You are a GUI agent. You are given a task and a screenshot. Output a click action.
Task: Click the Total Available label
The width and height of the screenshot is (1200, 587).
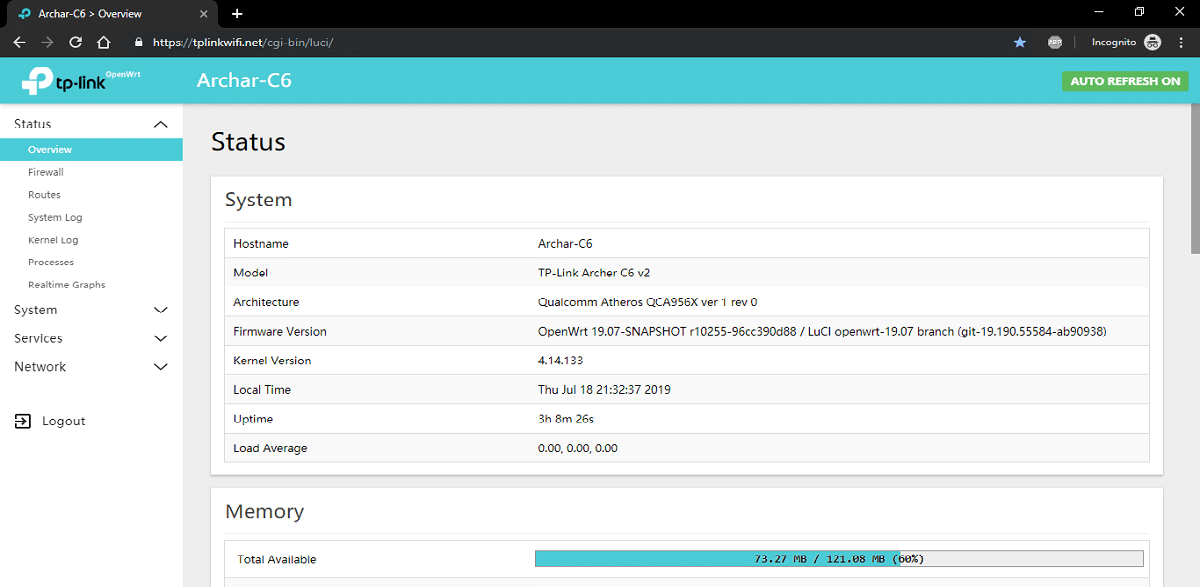tap(277, 560)
